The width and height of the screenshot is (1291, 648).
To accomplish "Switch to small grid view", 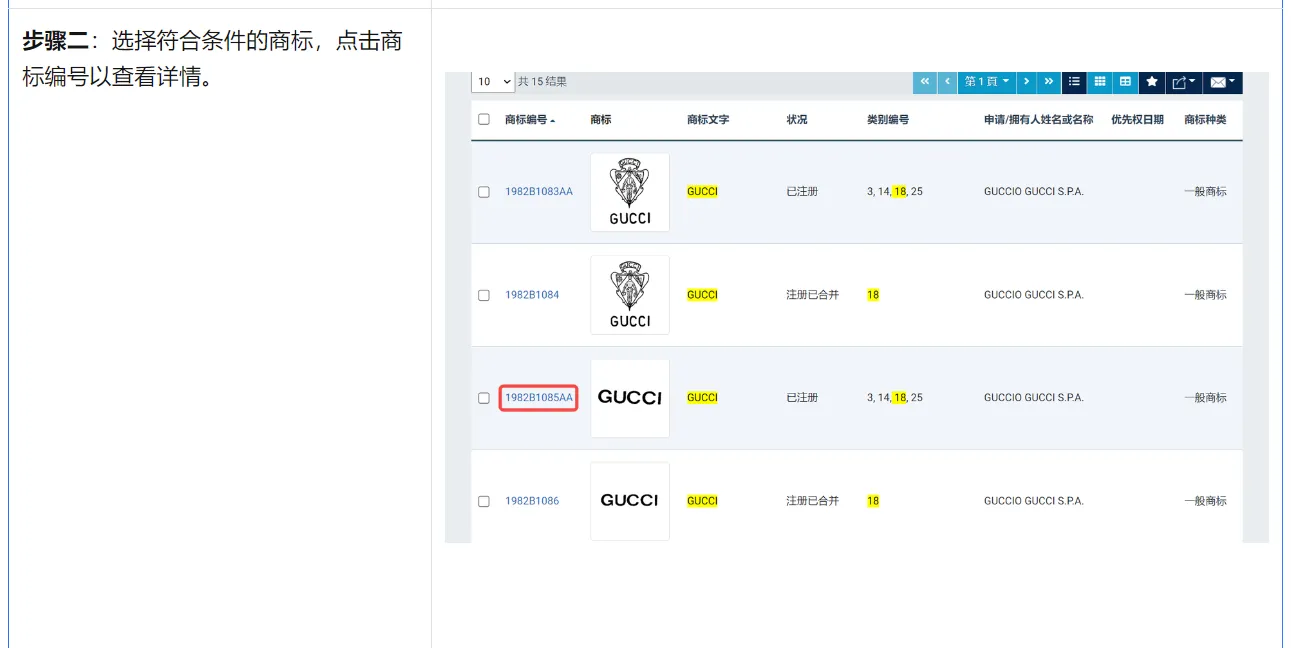I will pos(1100,82).
